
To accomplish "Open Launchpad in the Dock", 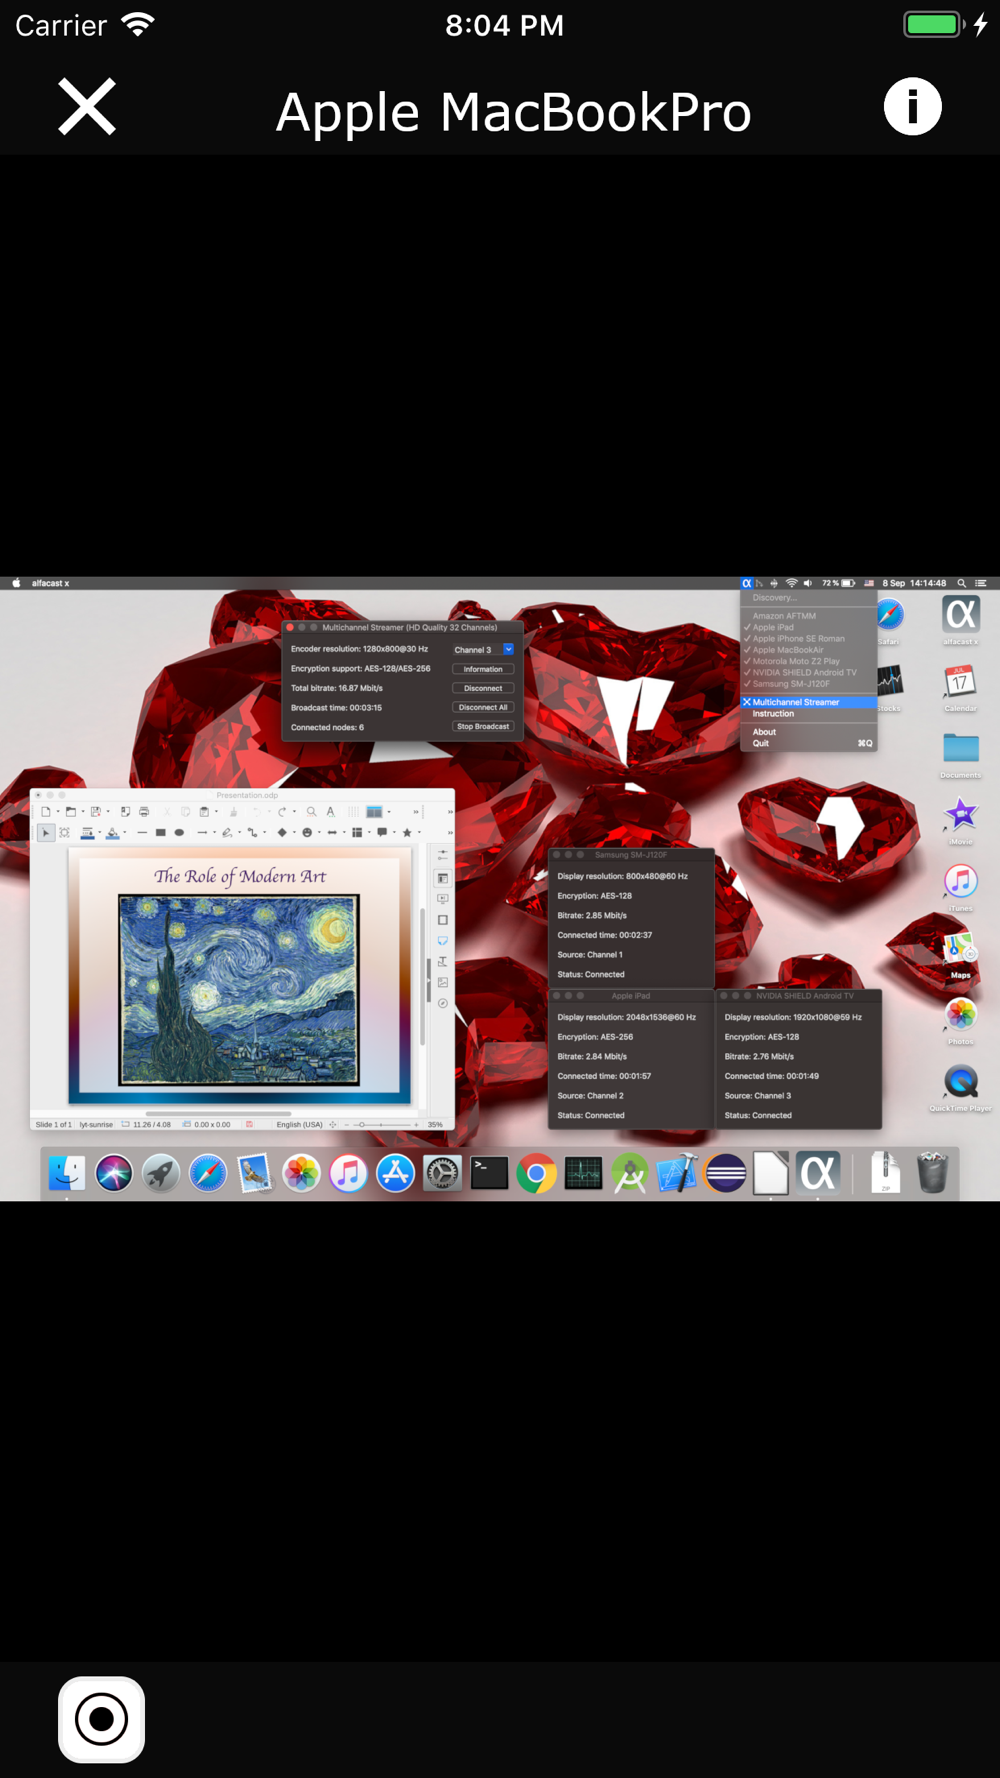I will (x=161, y=1173).
